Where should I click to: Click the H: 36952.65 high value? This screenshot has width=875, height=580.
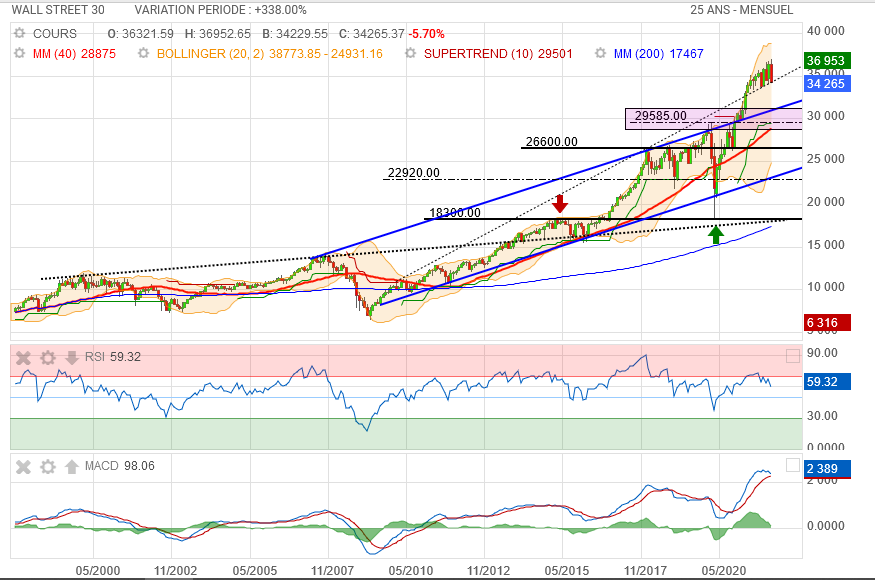tap(218, 33)
